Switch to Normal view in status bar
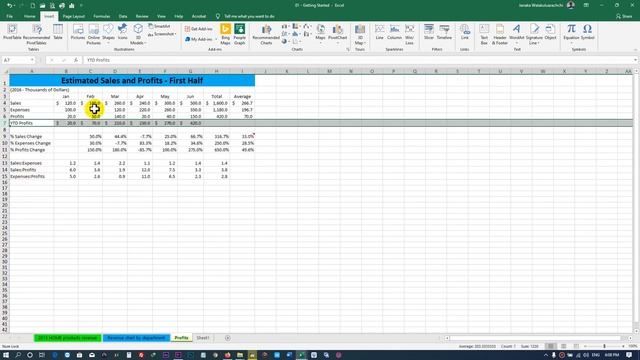The height and width of the screenshot is (360, 640). tap(551, 346)
